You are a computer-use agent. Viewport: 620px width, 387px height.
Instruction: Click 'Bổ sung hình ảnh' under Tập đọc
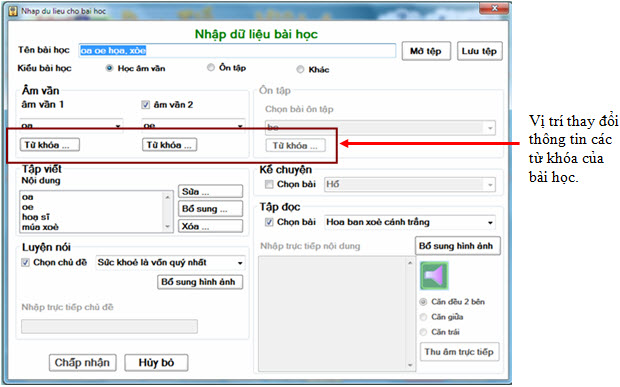[x=457, y=246]
